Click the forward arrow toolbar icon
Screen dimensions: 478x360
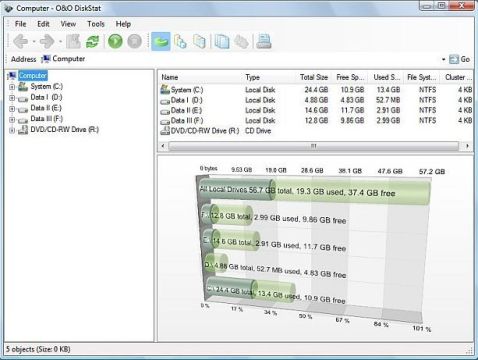coord(47,42)
